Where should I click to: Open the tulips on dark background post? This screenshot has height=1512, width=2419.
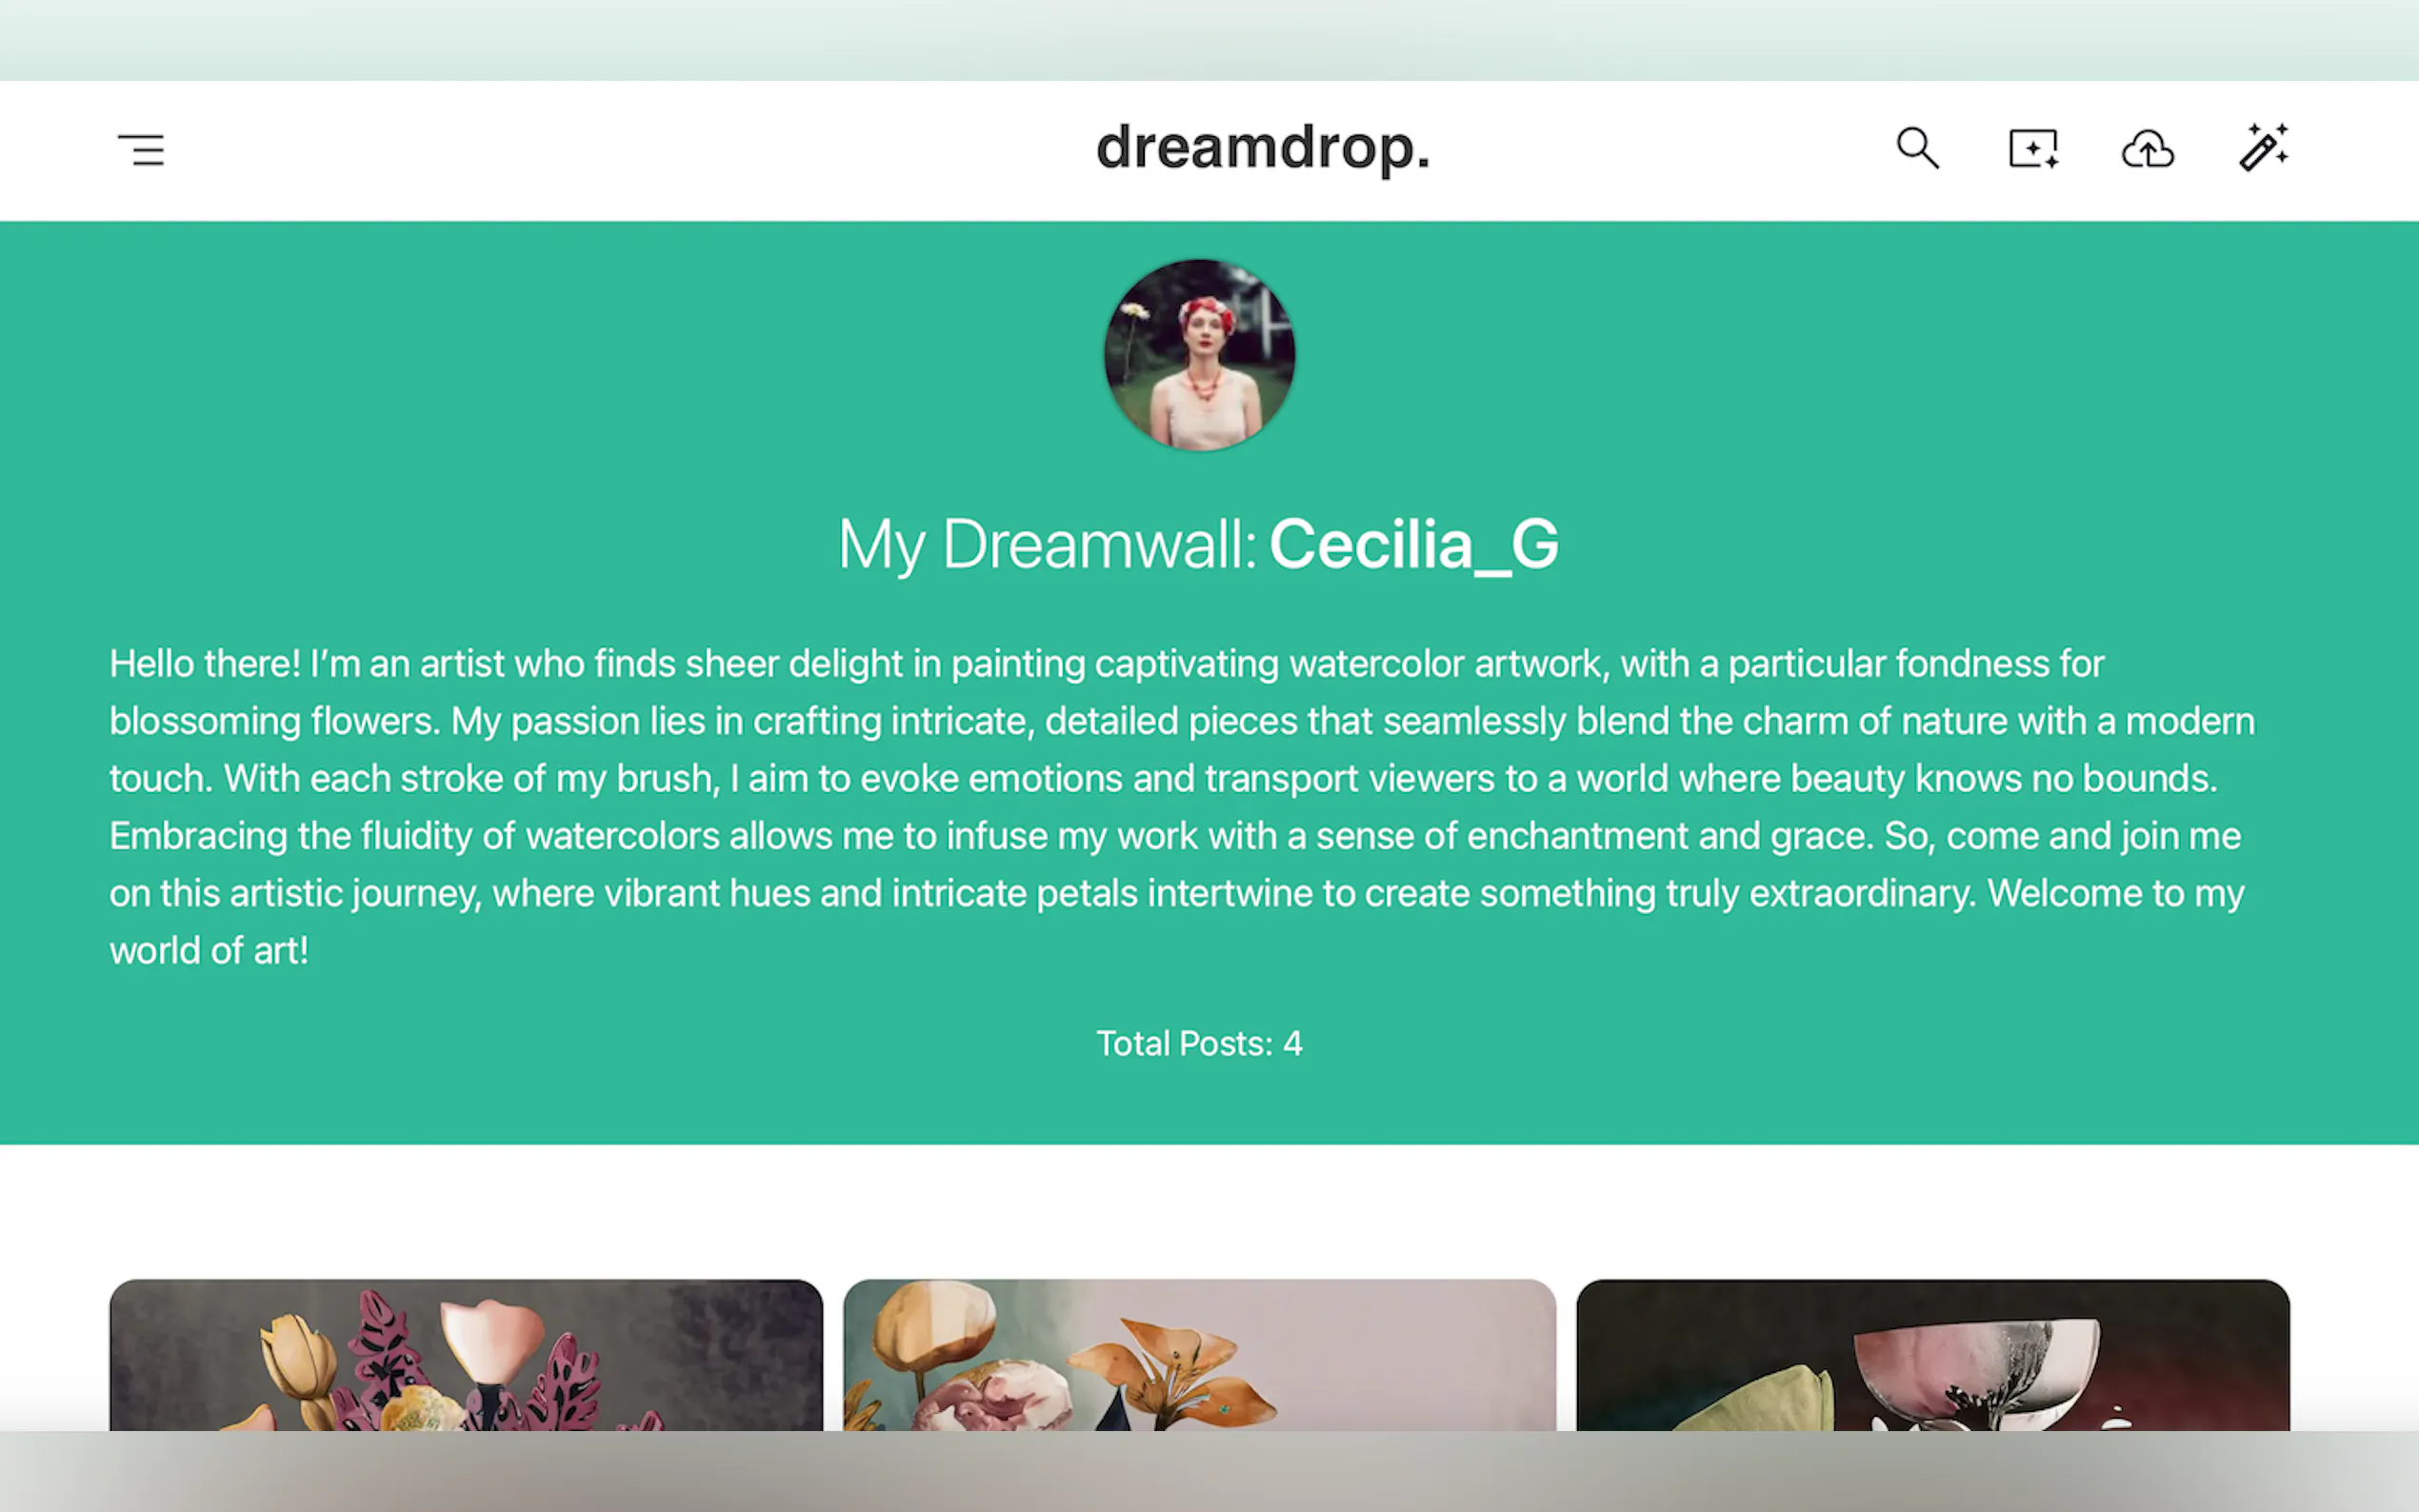coord(466,1355)
